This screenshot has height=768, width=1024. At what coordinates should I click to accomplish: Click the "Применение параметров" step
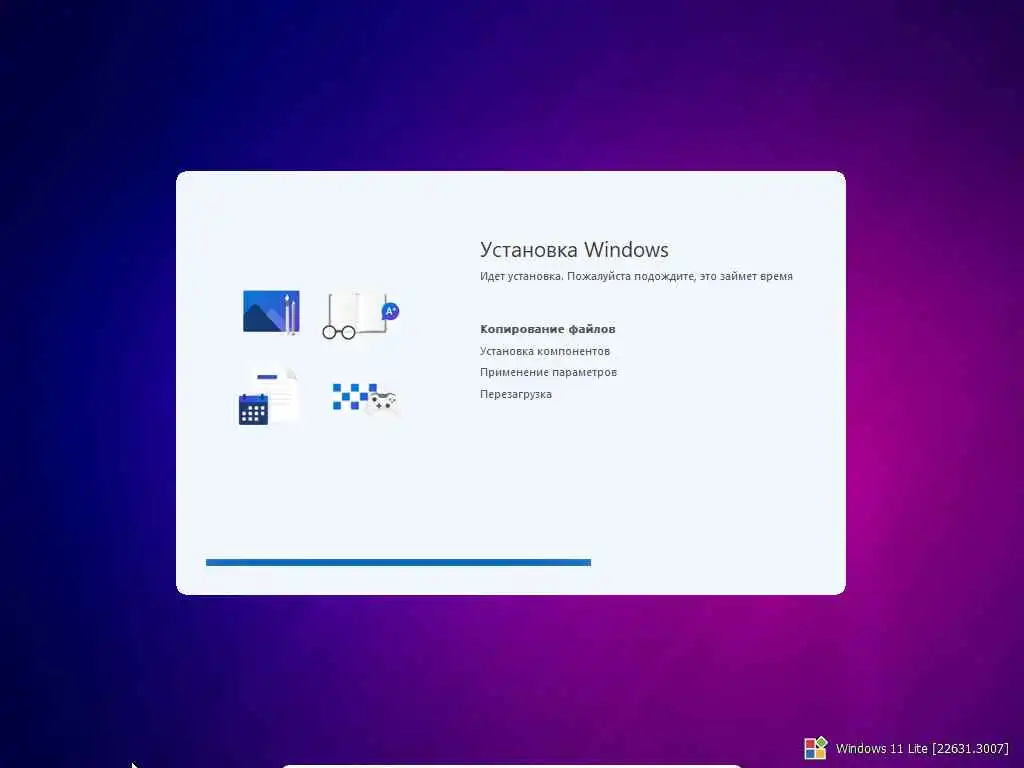pos(548,372)
